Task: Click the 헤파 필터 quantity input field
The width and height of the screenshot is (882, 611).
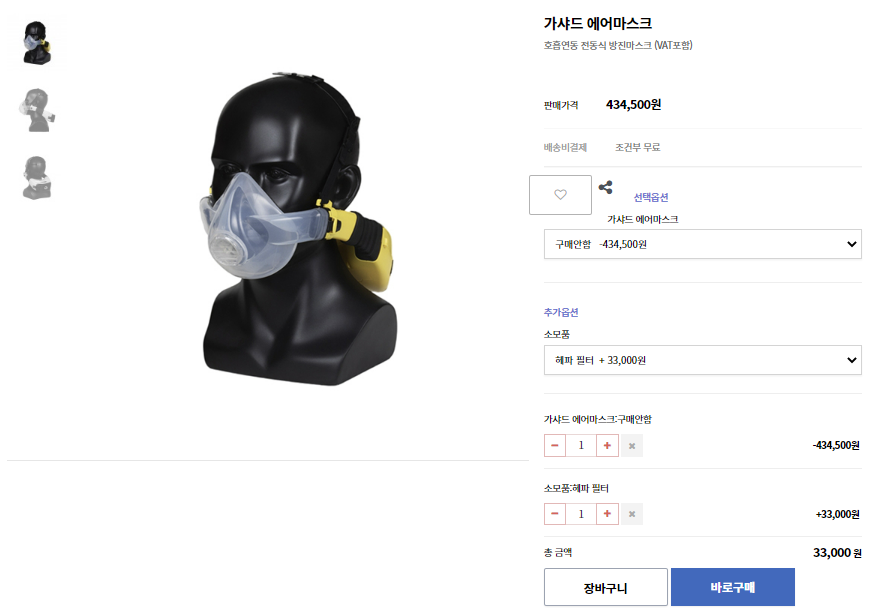Action: click(x=581, y=514)
